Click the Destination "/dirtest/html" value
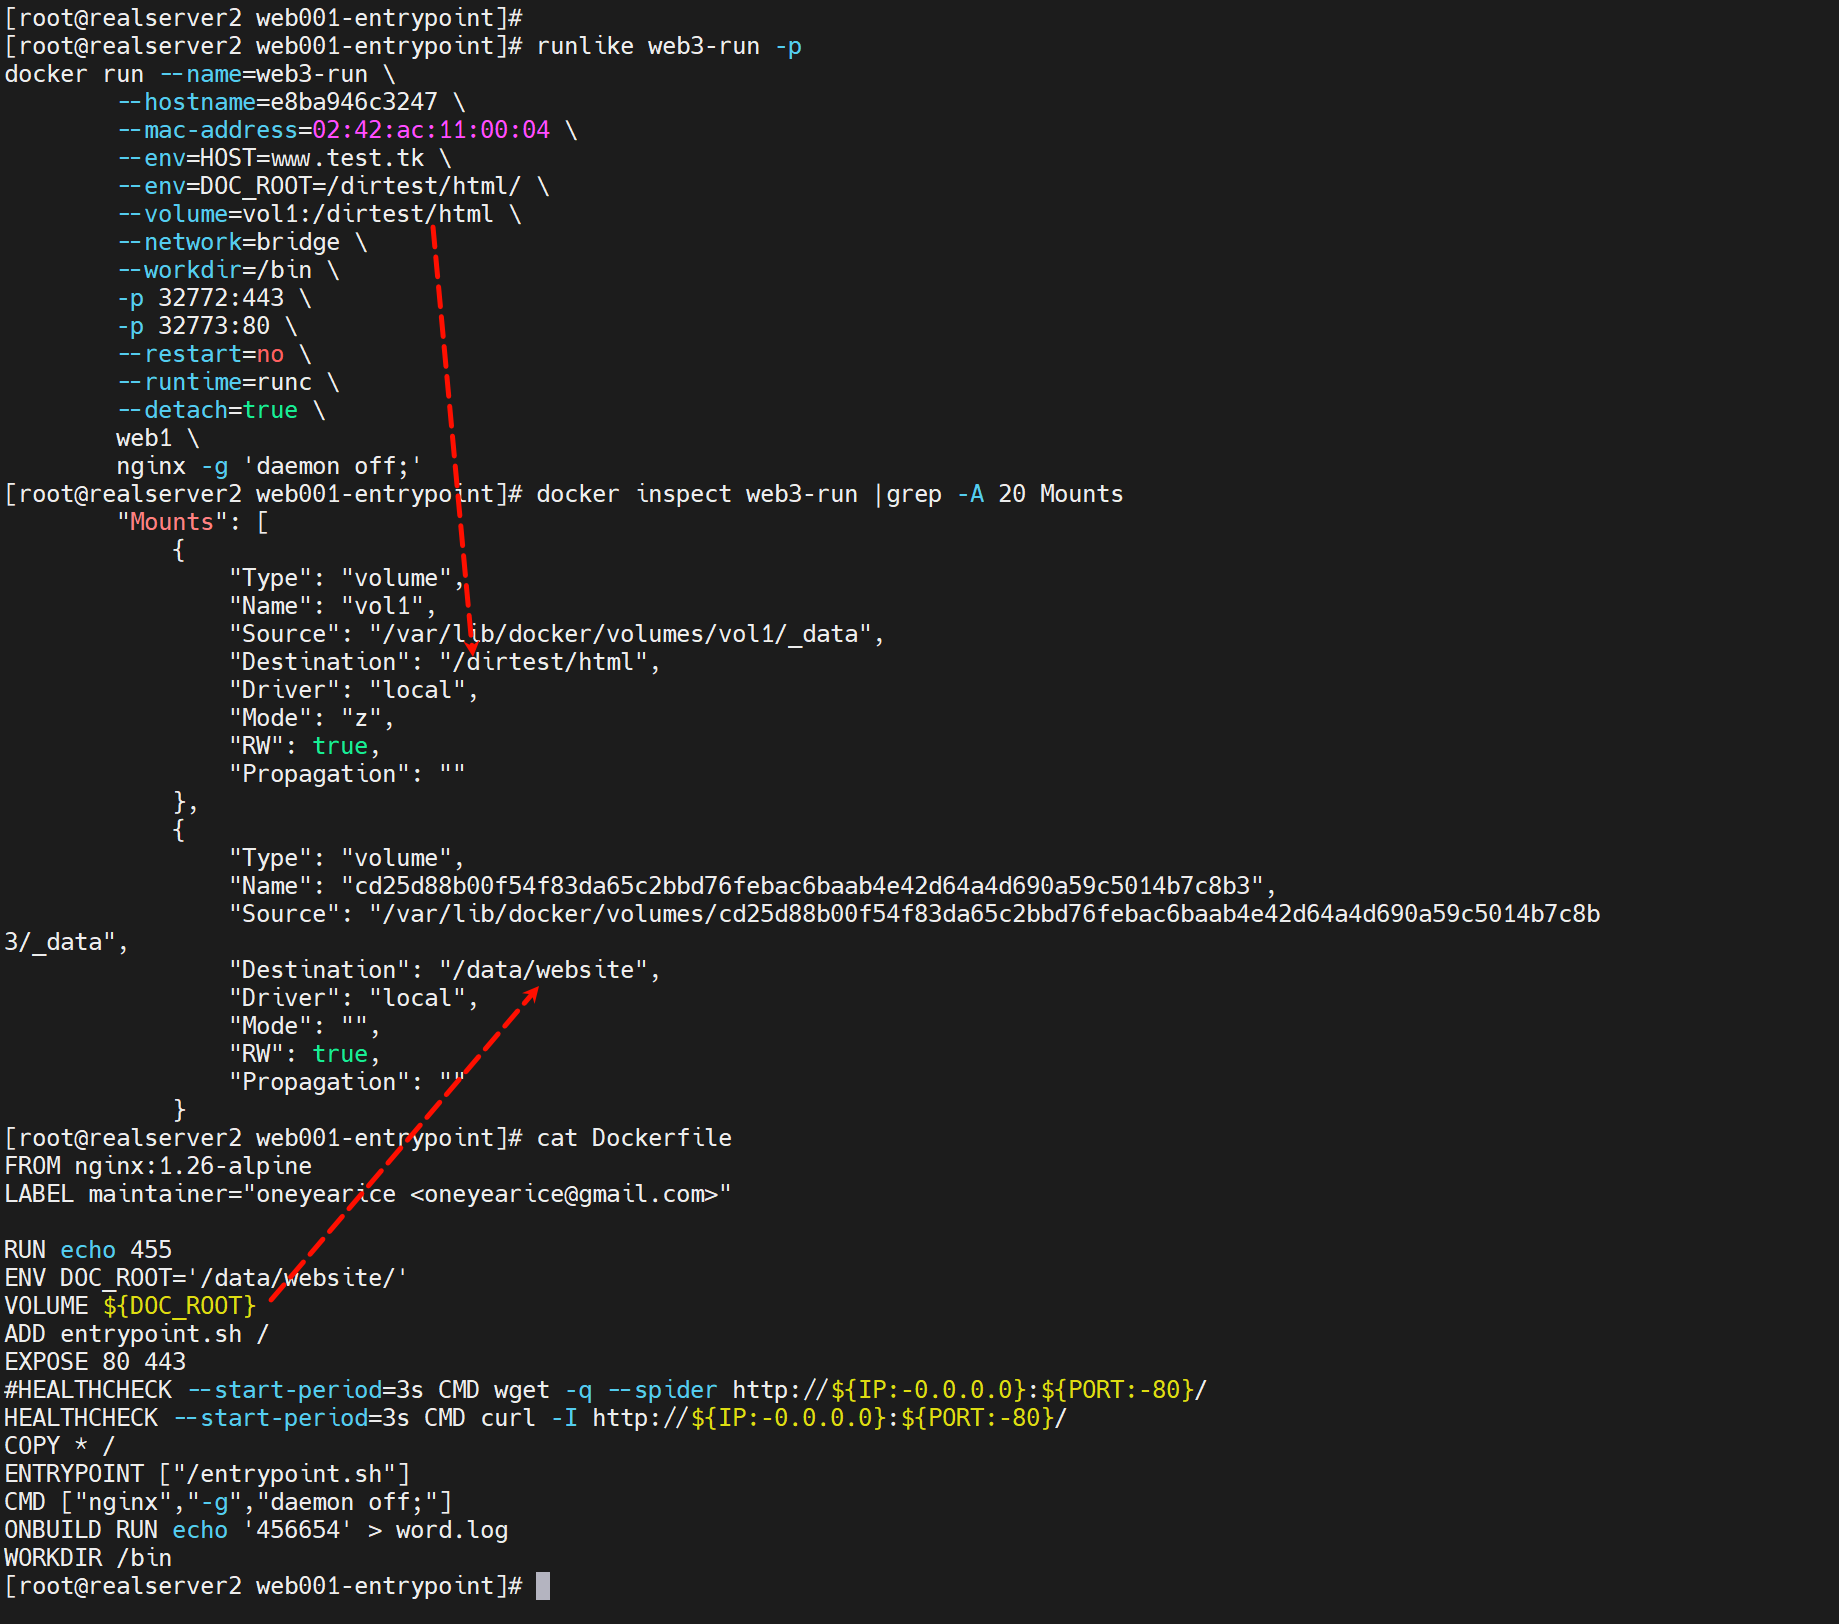The image size is (1839, 1624). pos(549,662)
